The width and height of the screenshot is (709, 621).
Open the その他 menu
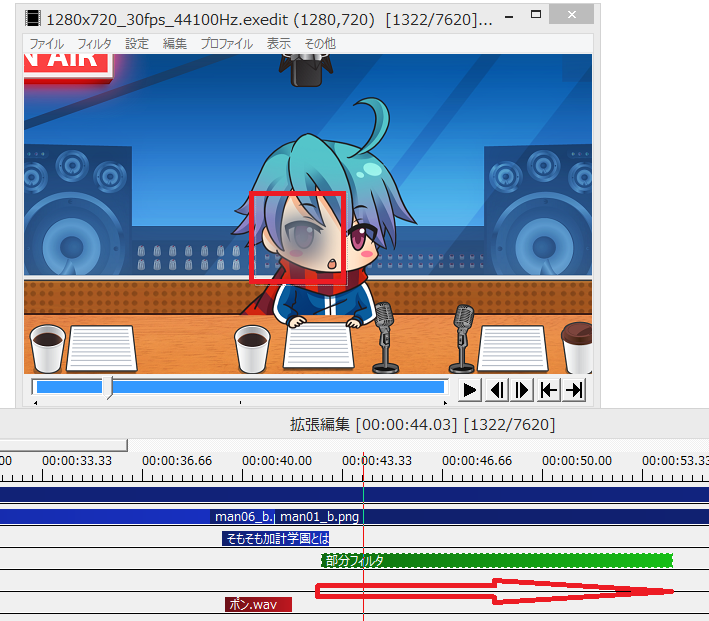(320, 44)
